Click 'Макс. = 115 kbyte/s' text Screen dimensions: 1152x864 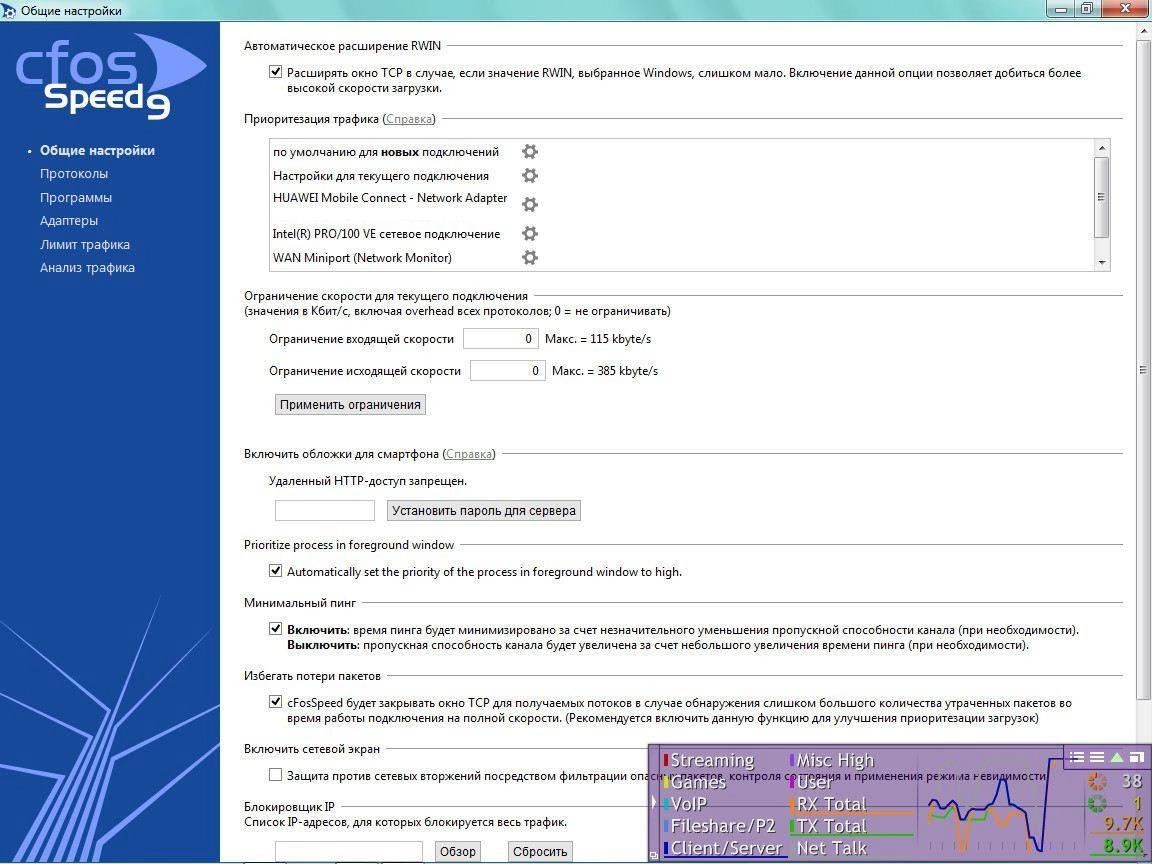(x=598, y=339)
